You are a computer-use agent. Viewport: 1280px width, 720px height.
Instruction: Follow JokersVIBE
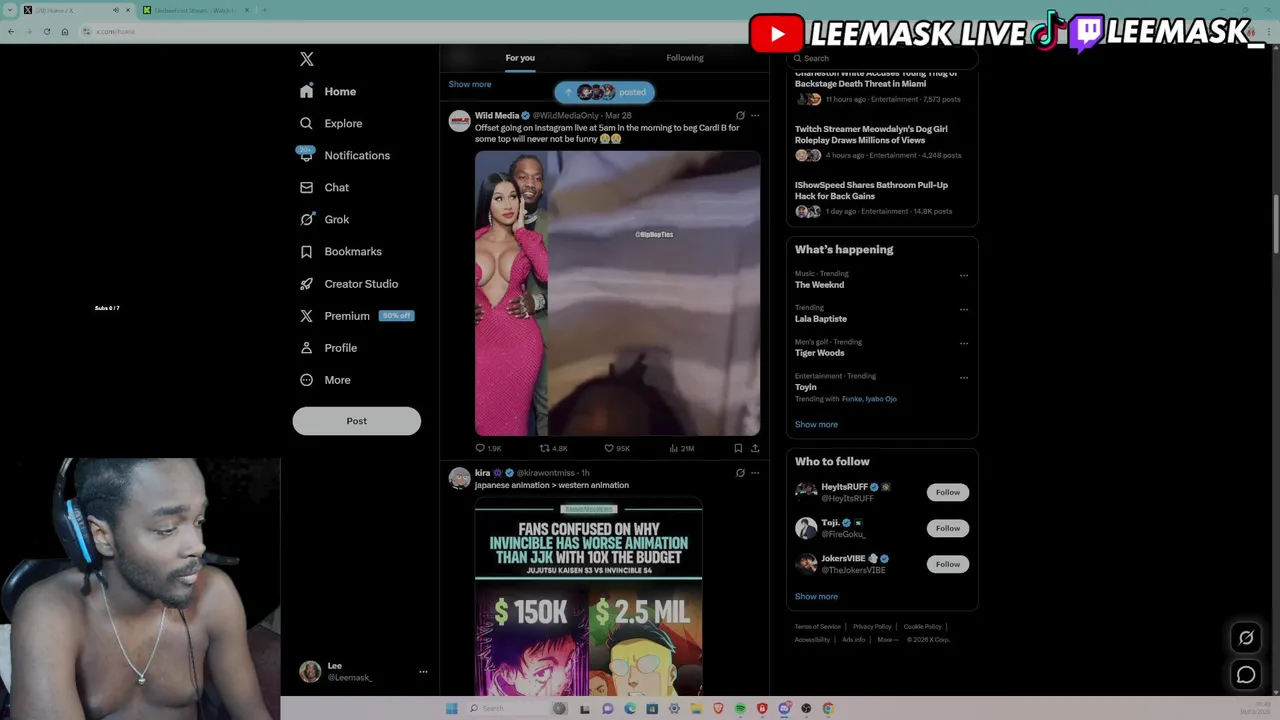point(948,564)
